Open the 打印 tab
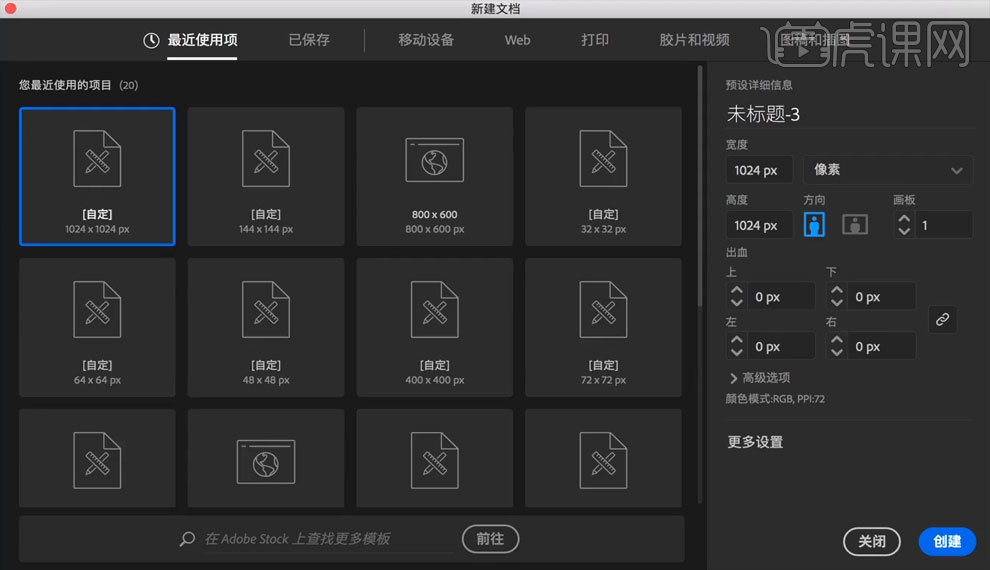This screenshot has width=990, height=570. [x=595, y=40]
